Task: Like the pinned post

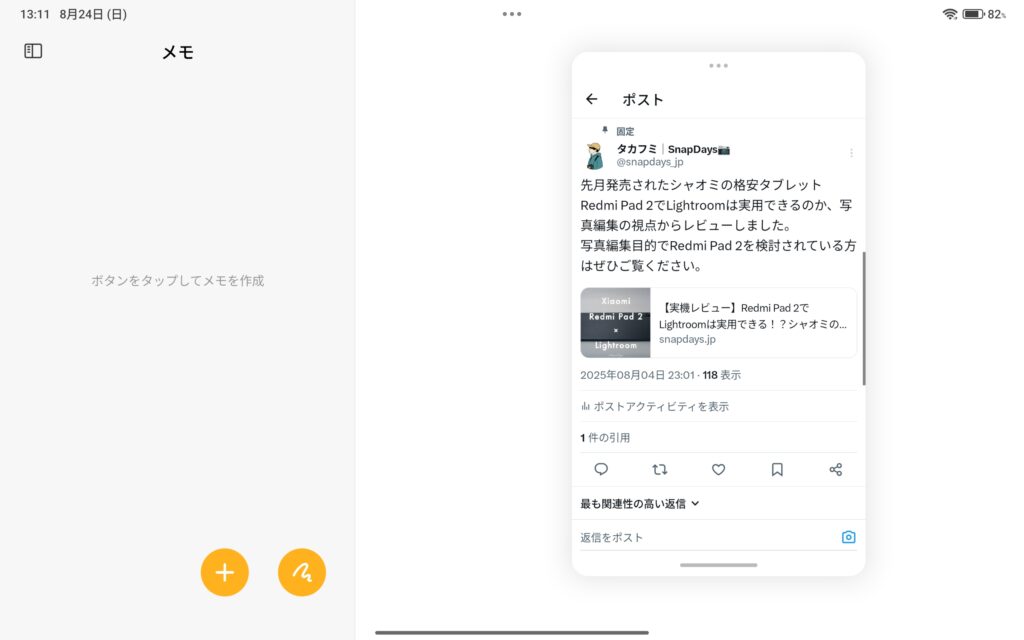Action: tap(718, 469)
